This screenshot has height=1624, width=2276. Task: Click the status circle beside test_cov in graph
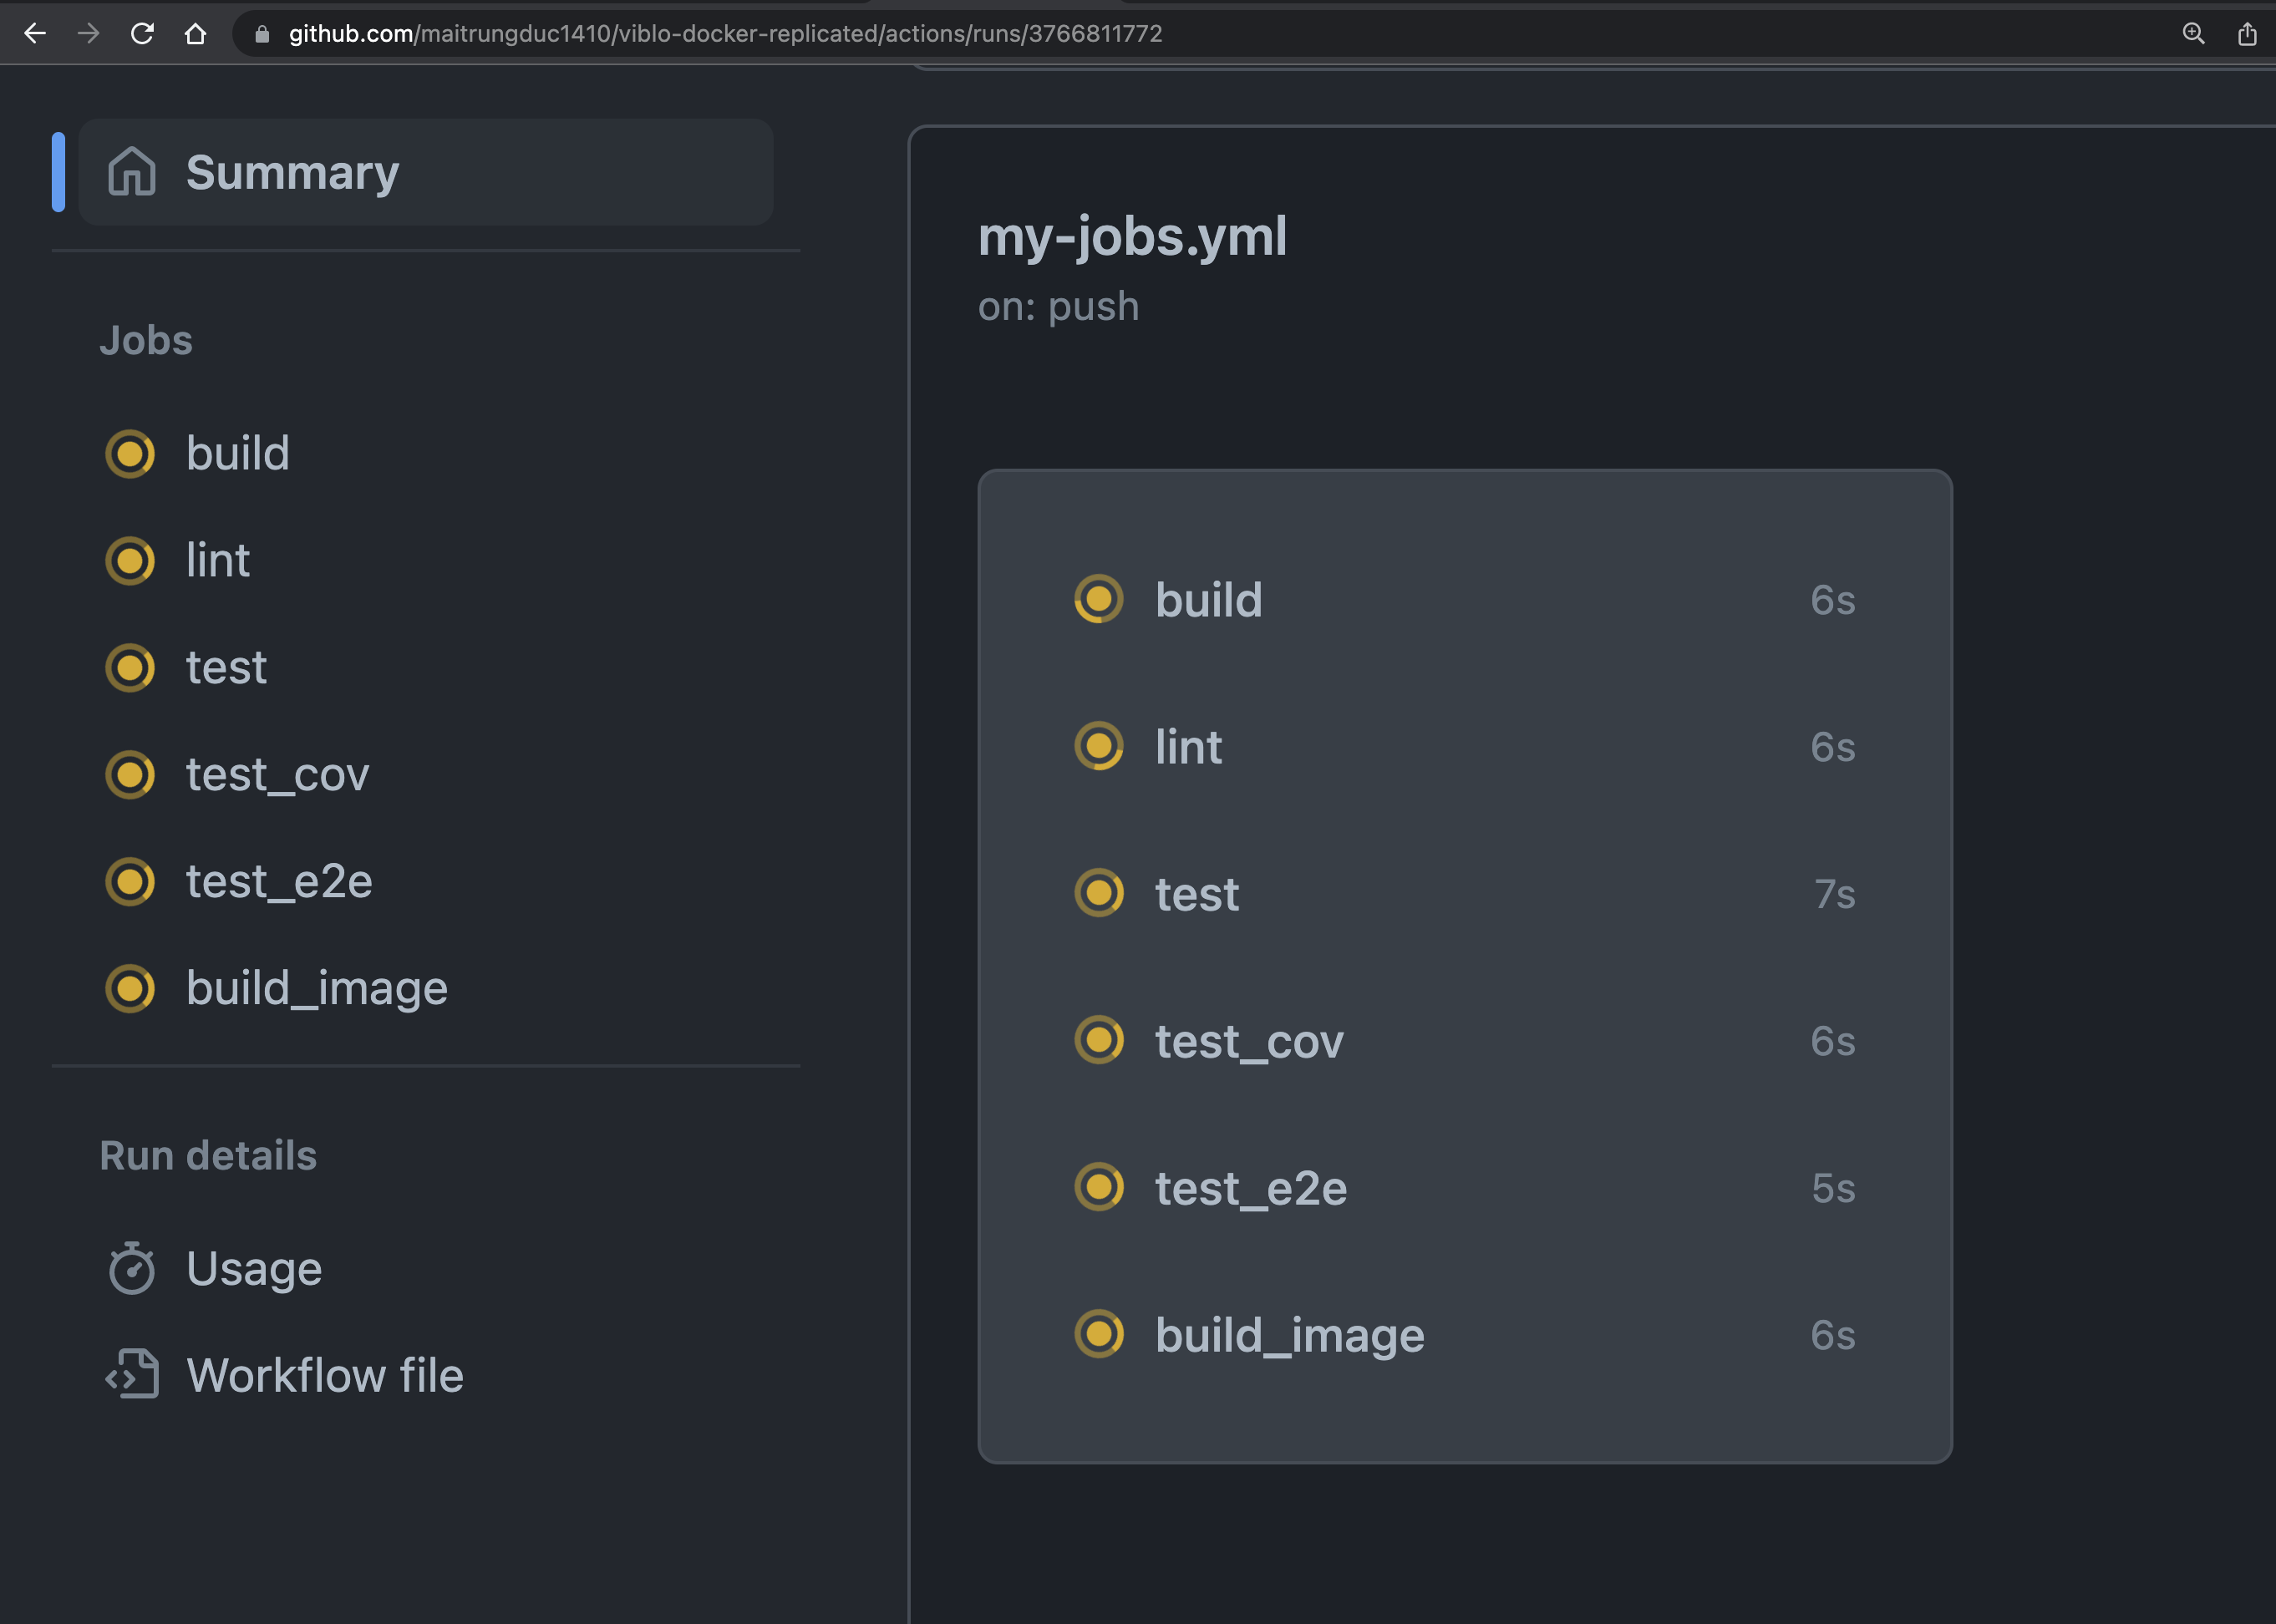point(1100,1040)
